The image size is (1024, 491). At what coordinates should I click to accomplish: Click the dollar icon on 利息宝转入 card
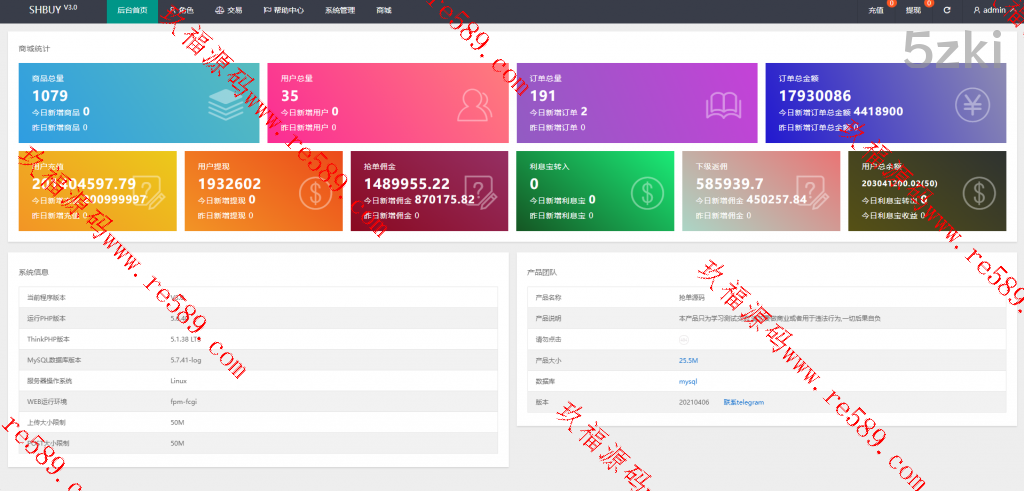[x=647, y=191]
